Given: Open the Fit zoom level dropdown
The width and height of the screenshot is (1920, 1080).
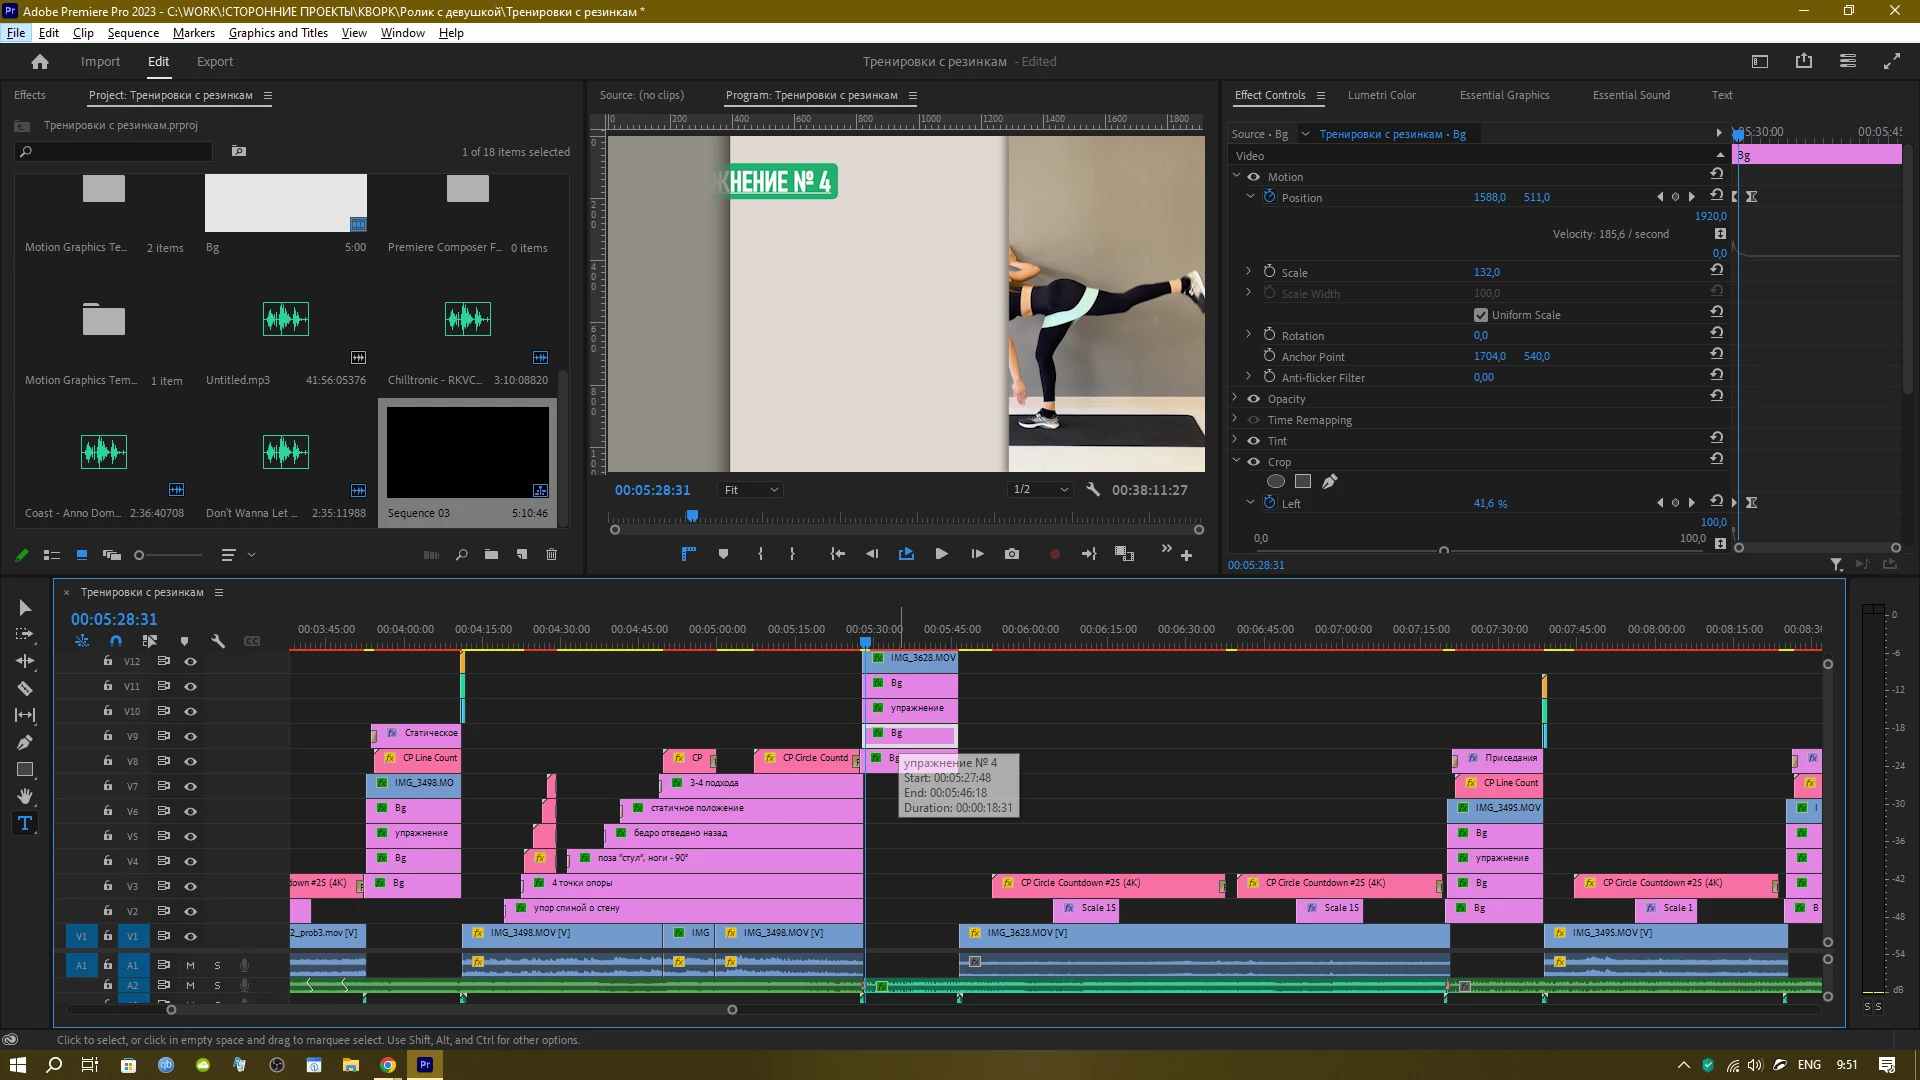Looking at the screenshot, I should click(751, 490).
